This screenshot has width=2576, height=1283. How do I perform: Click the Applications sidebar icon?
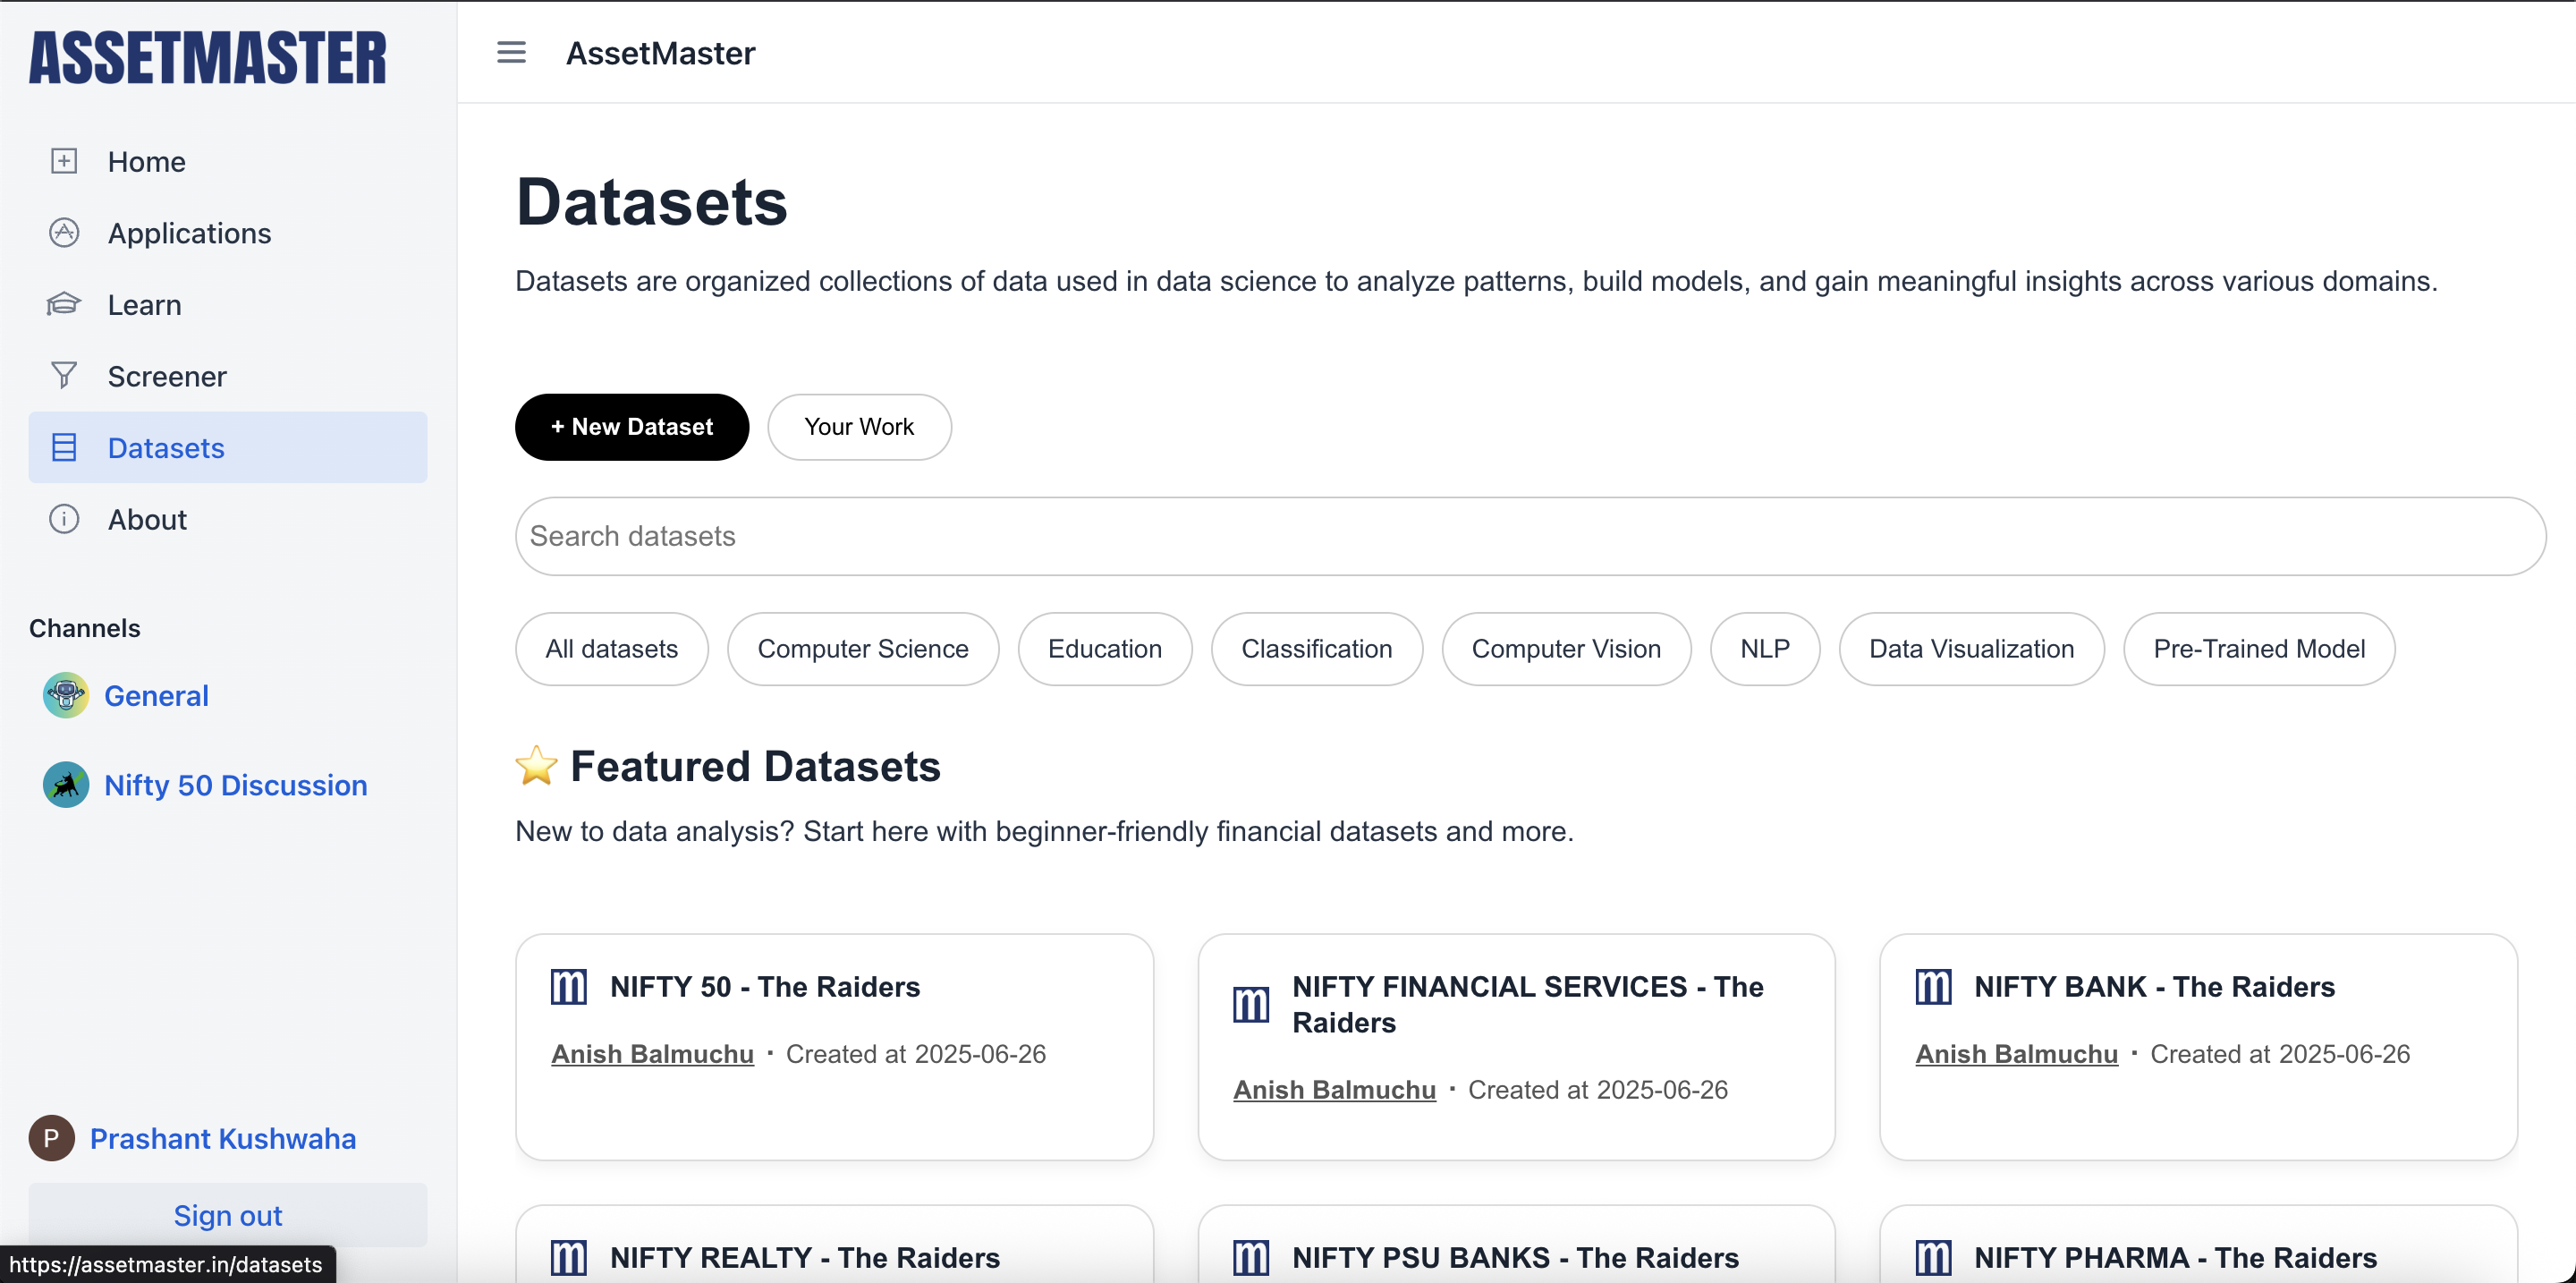coord(64,232)
